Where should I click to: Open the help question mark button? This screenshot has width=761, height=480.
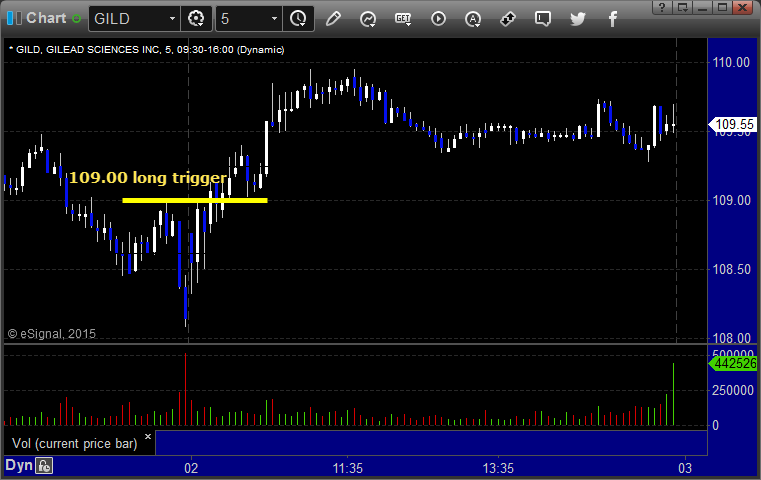[x=662, y=7]
